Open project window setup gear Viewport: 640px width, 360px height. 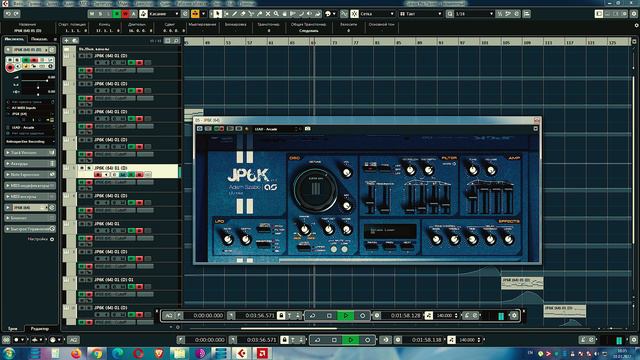(x=634, y=14)
